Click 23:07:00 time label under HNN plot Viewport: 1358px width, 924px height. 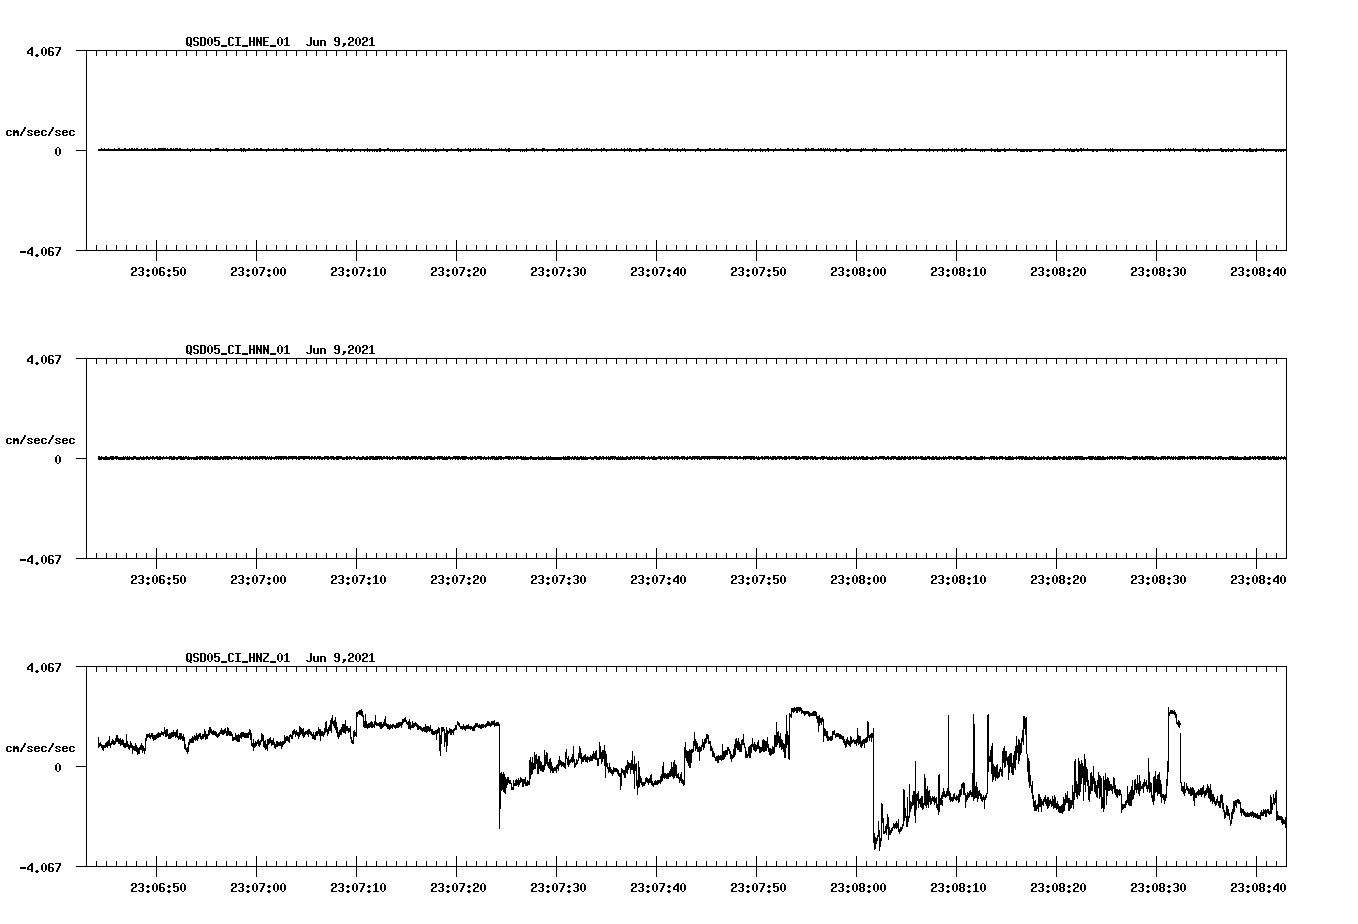click(x=258, y=580)
